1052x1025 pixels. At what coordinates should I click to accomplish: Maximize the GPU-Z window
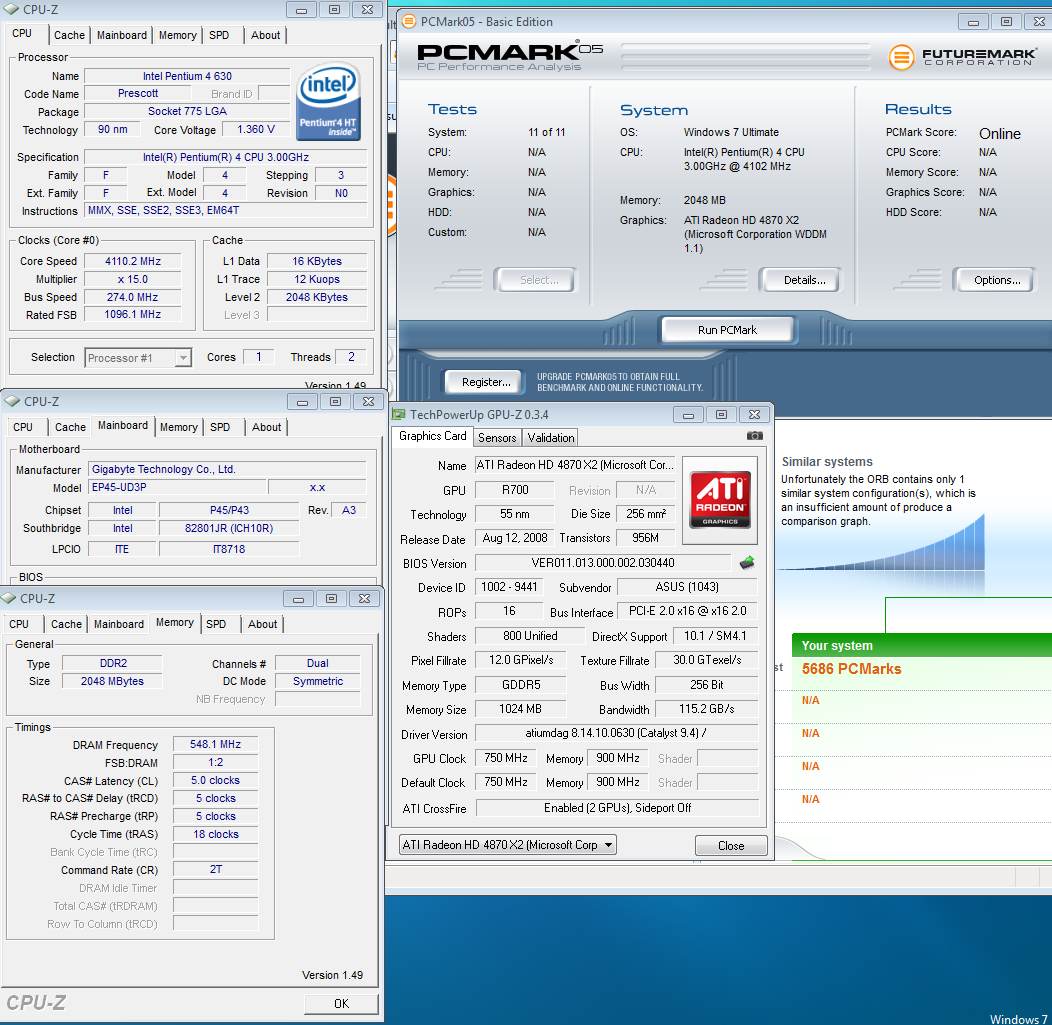coord(721,415)
